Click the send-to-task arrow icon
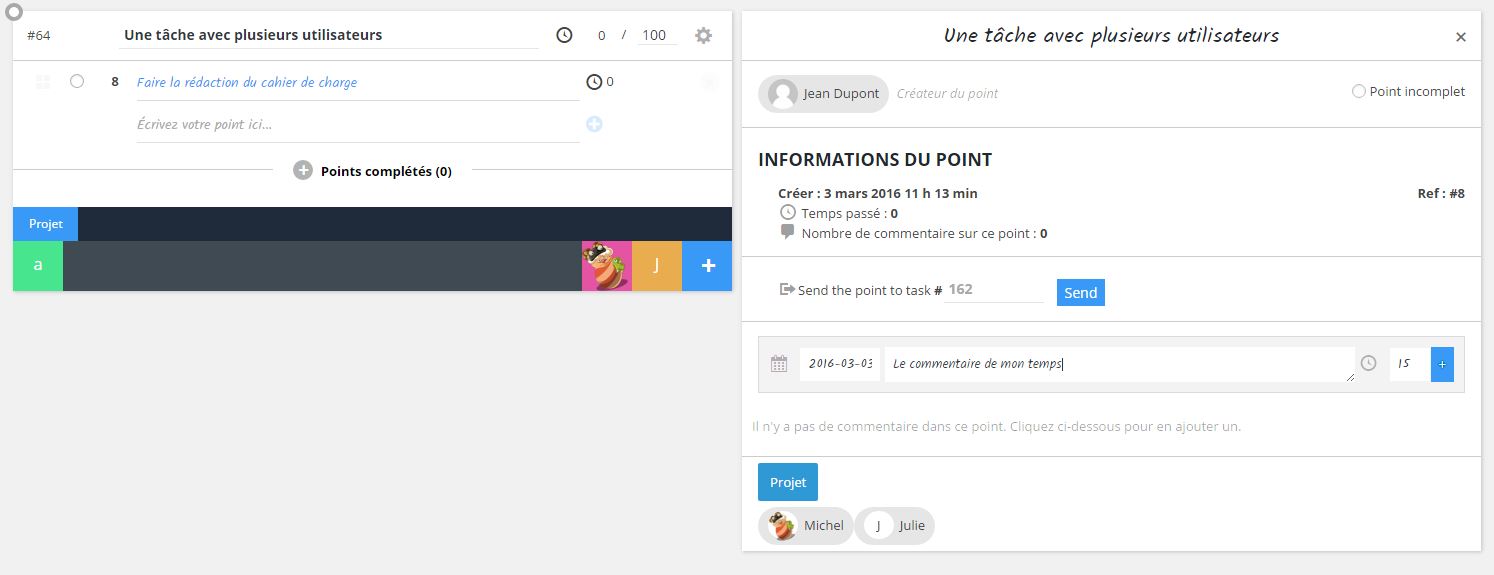1494x575 pixels. pos(786,289)
